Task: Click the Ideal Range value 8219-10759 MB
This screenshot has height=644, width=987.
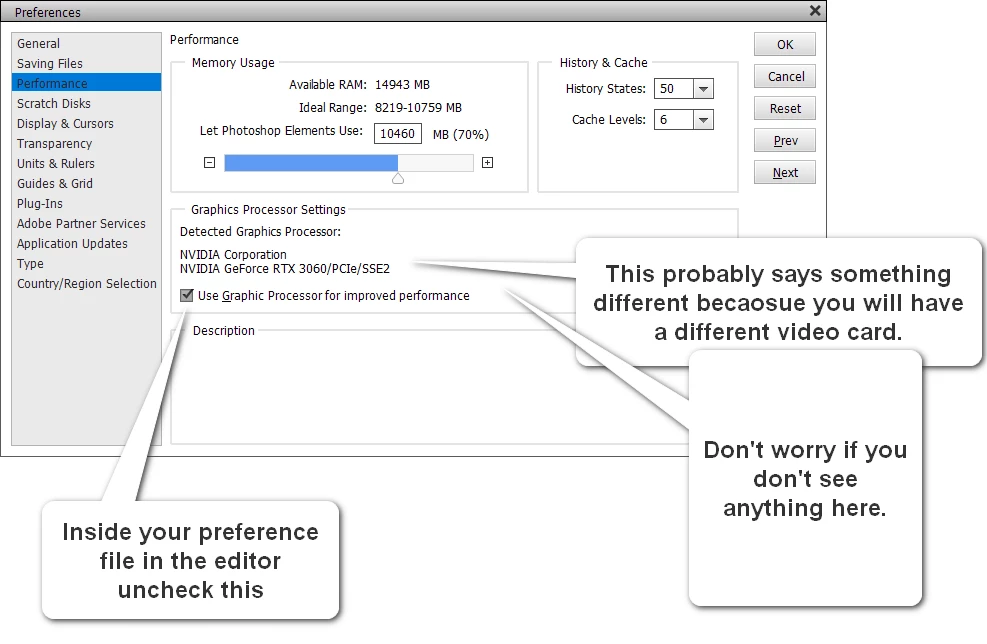Action: 418,108
